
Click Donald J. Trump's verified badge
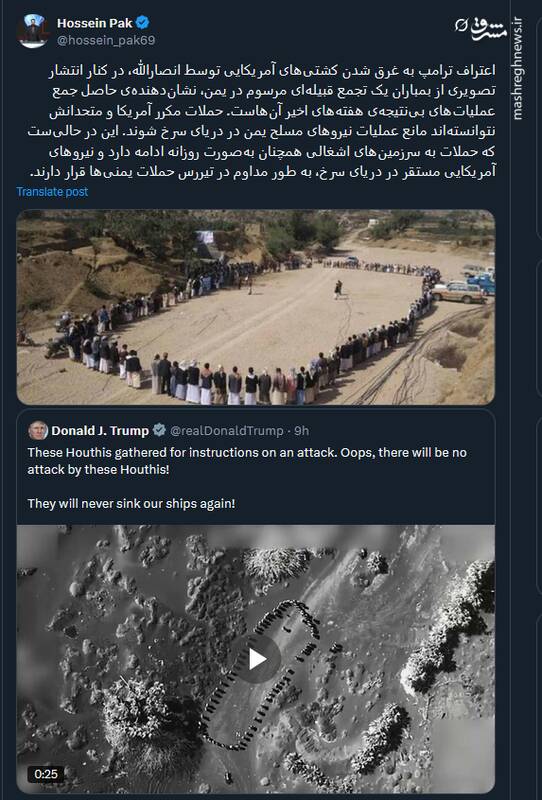click(x=159, y=431)
